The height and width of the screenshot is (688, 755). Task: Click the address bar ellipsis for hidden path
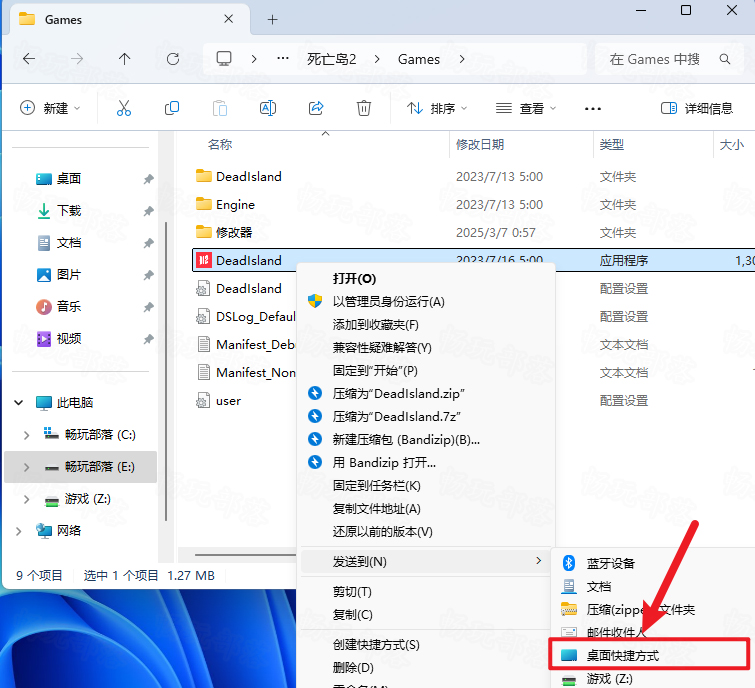click(x=283, y=58)
